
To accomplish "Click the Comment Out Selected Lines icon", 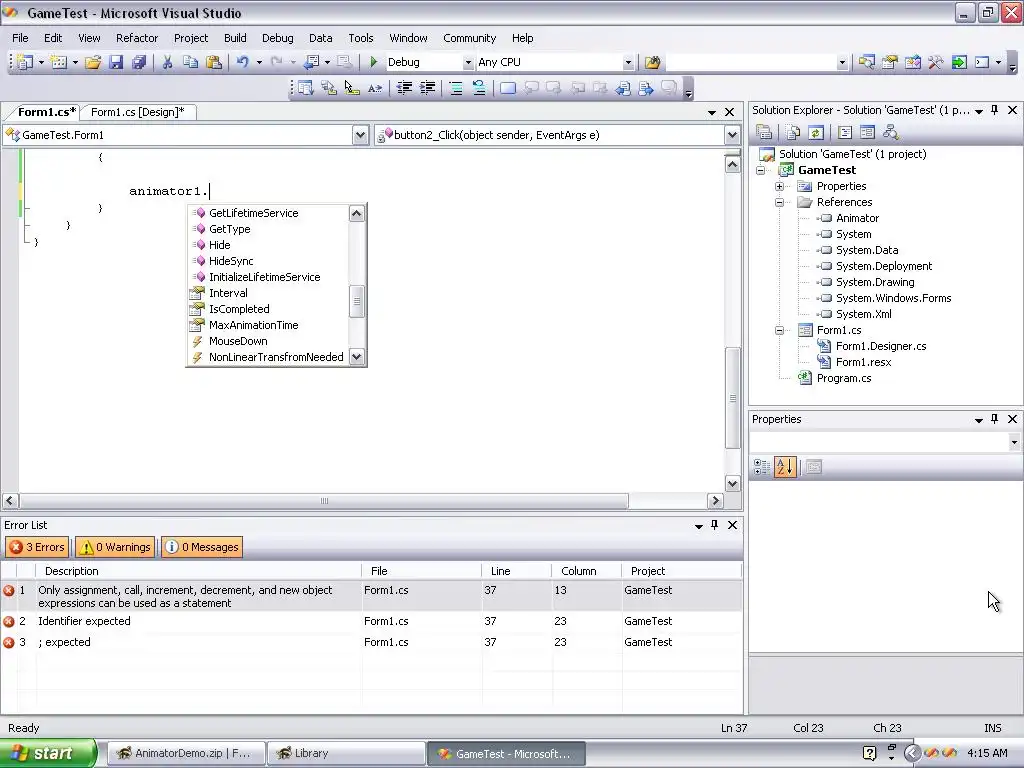I will tap(456, 88).
